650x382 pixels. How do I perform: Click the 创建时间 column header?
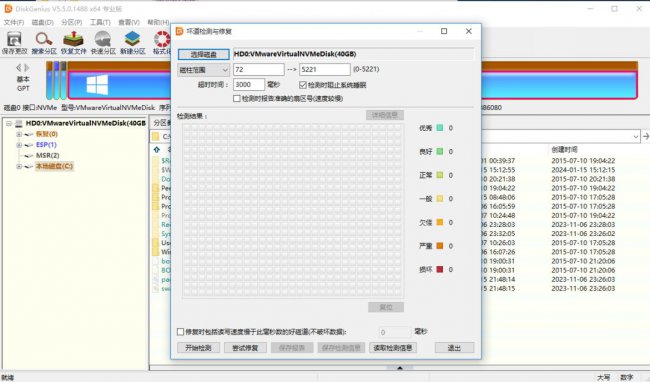coord(565,149)
